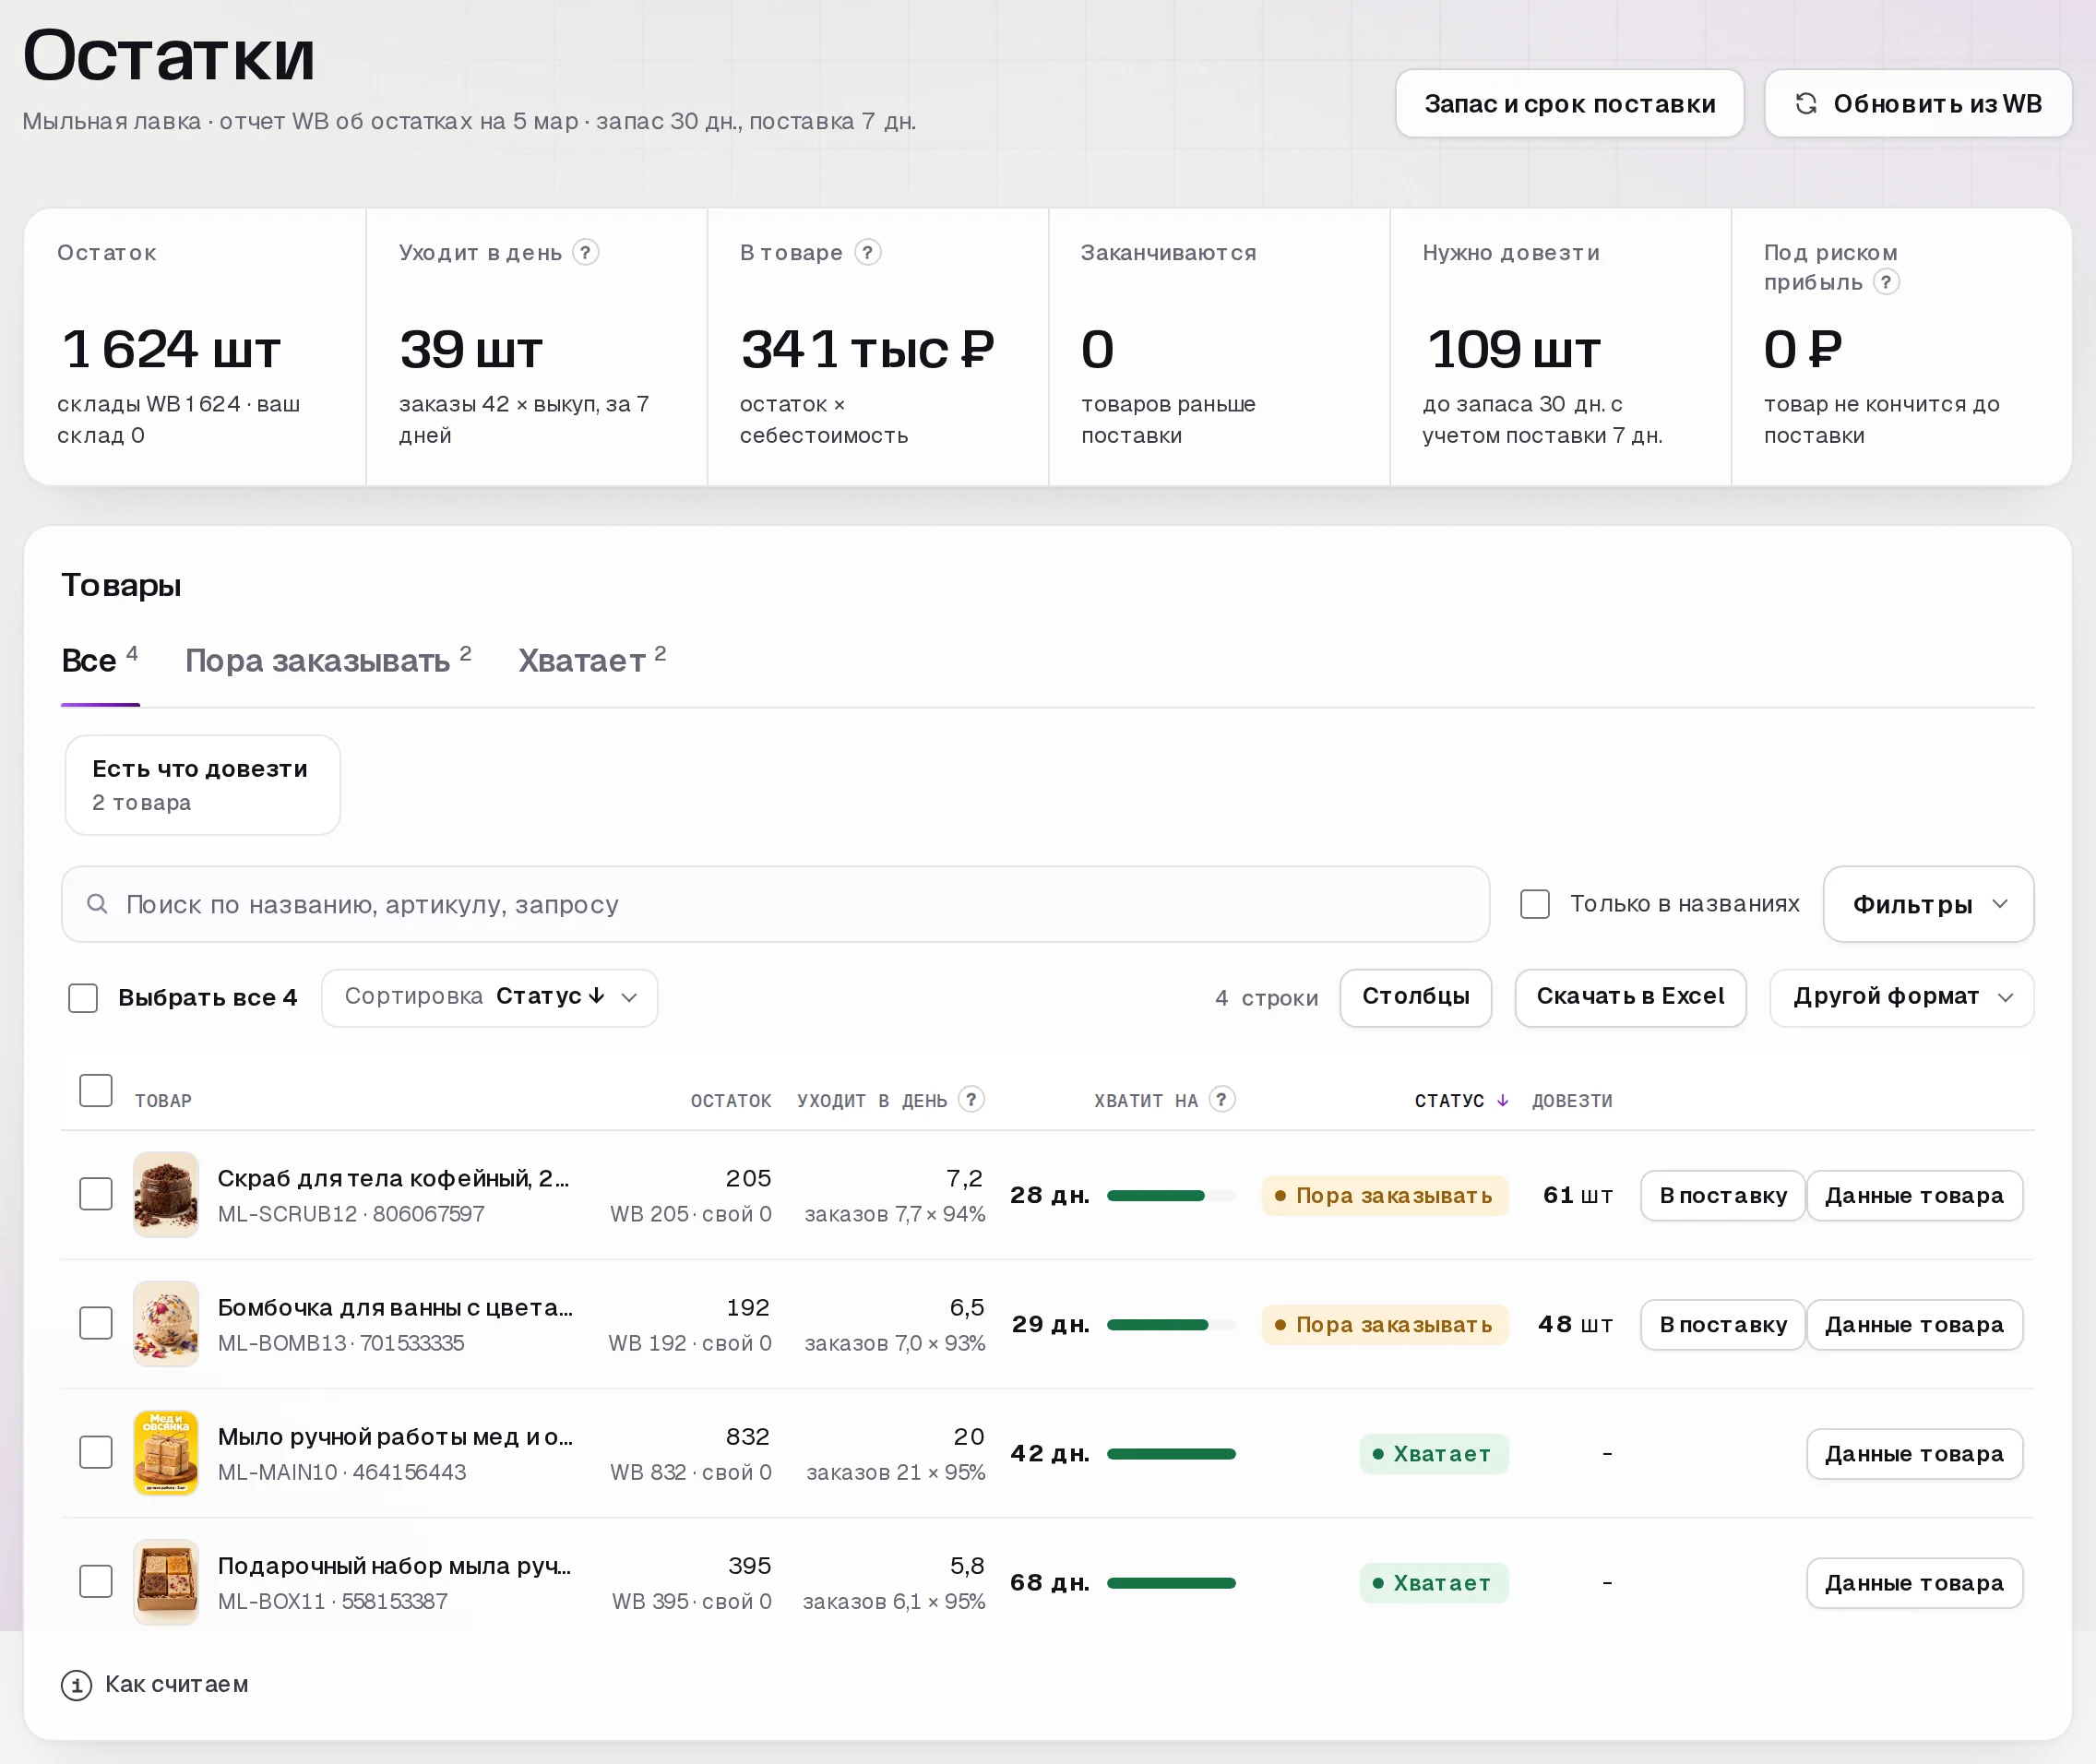Expand the Фильтры dropdown

[x=1927, y=904]
